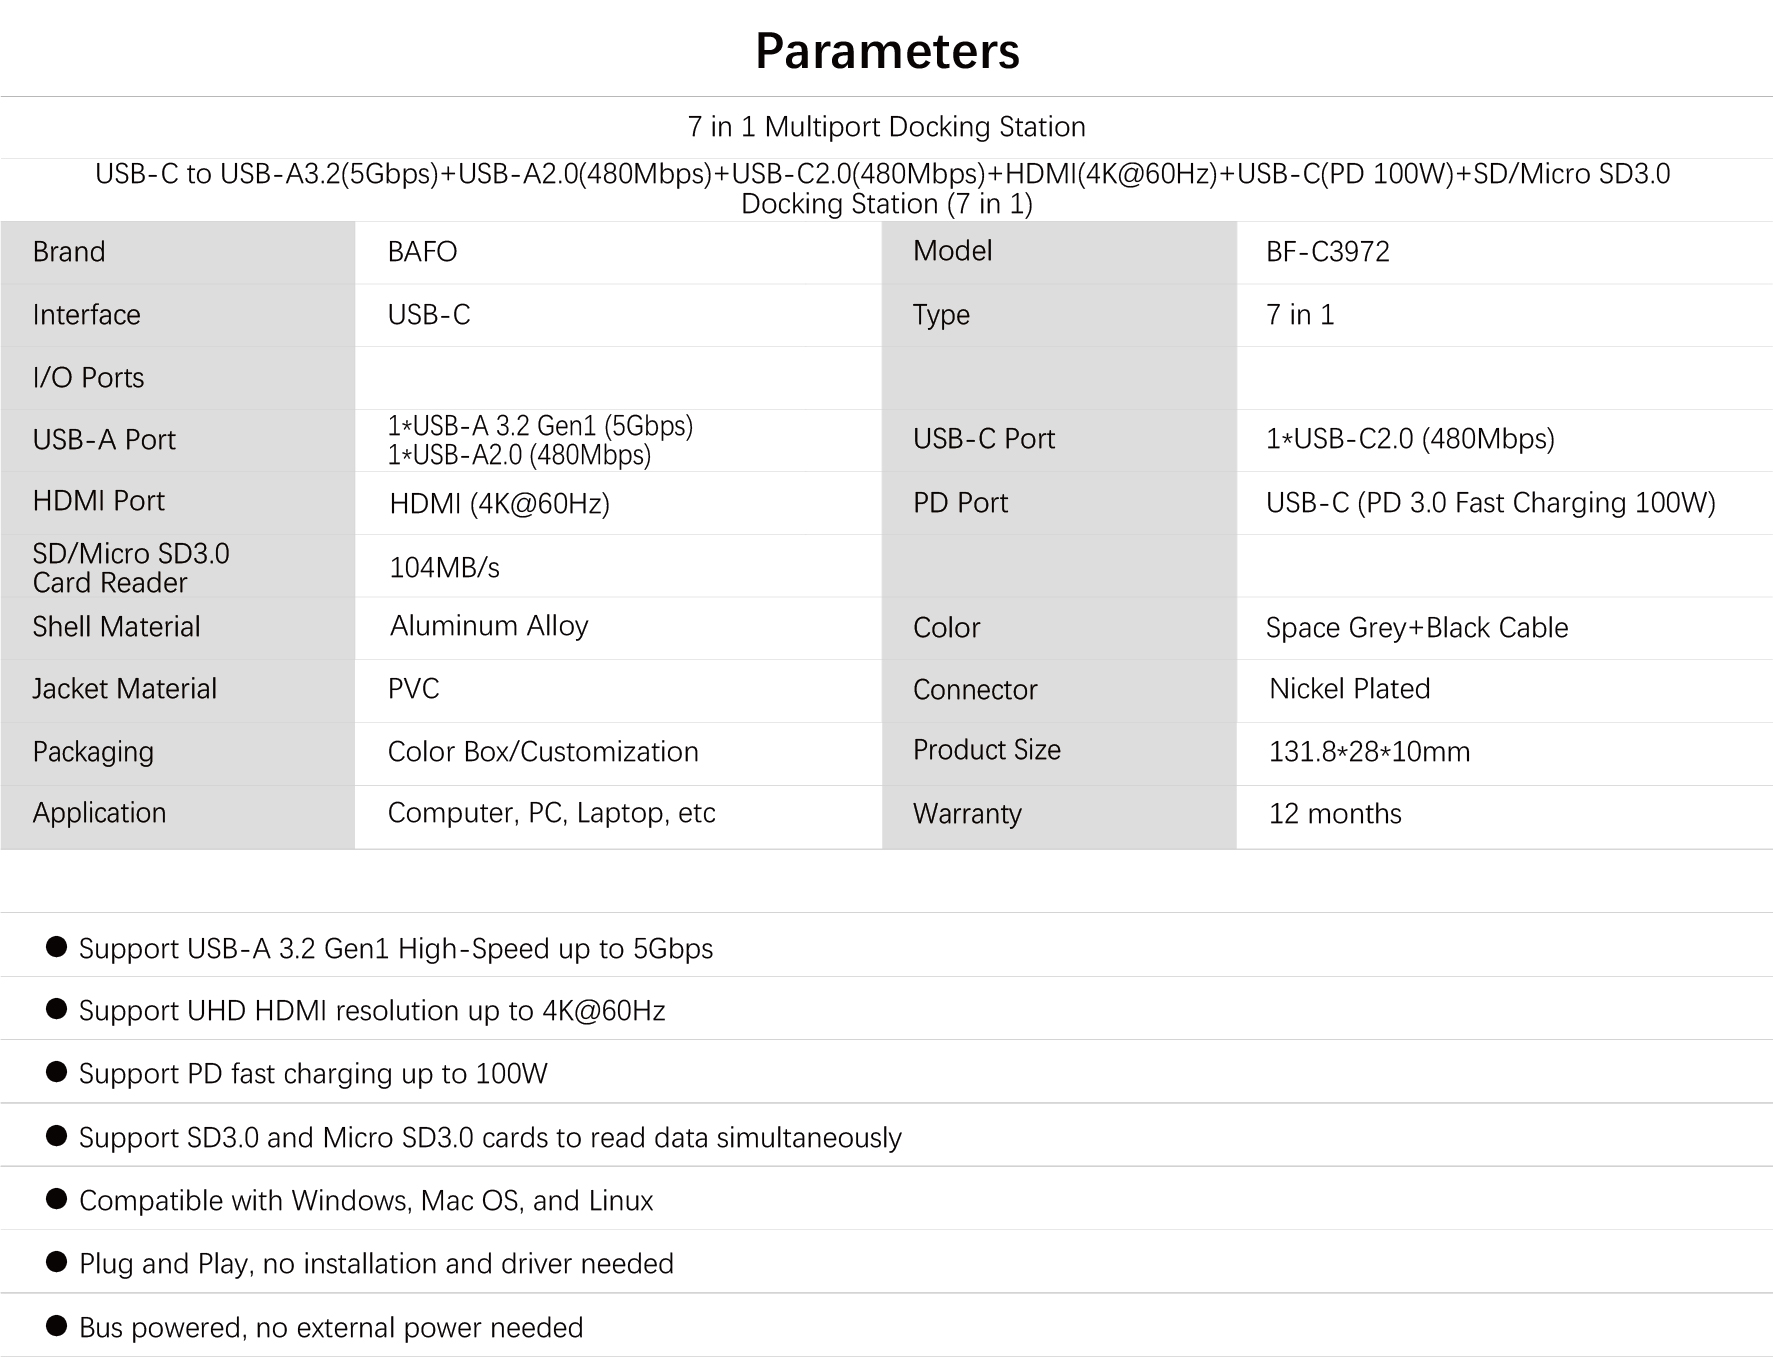Click bullet beside PD fast charging line
The width and height of the screenshot is (1773, 1357).
click(x=57, y=1072)
